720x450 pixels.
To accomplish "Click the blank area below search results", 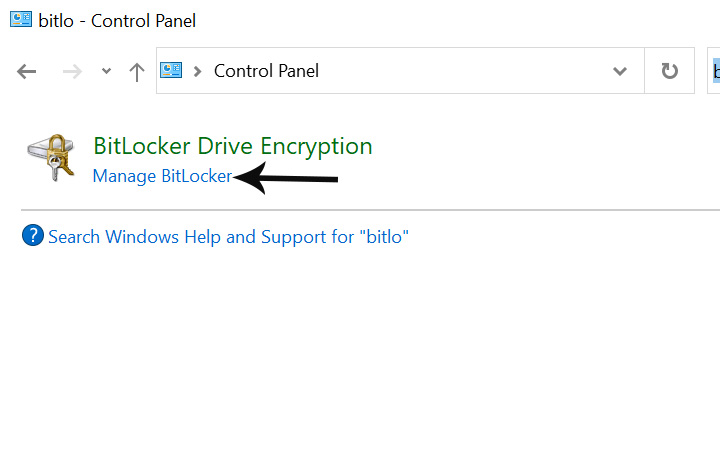I will click(360, 349).
